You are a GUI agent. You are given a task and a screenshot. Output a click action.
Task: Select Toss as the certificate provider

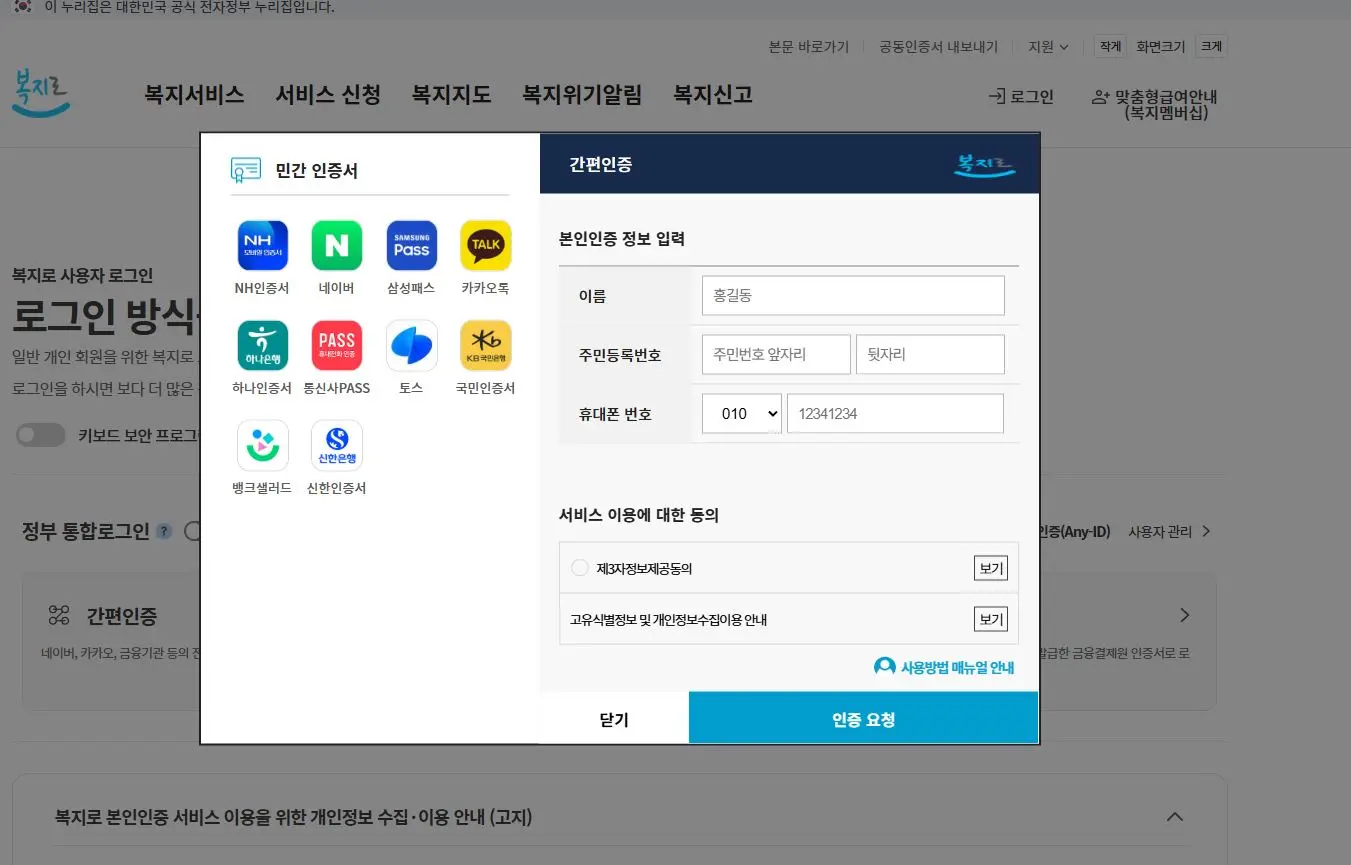coord(411,345)
